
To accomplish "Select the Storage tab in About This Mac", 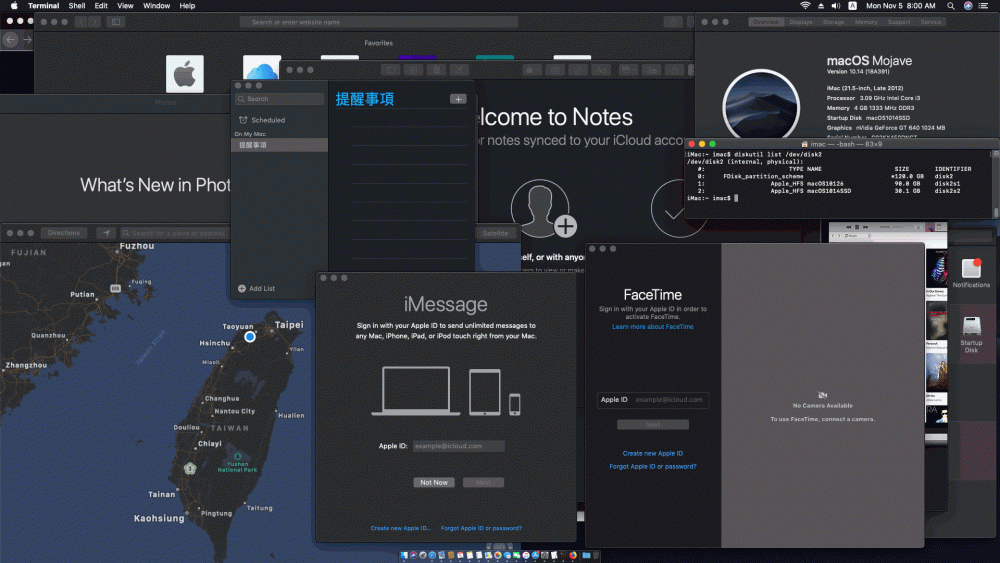I will click(834, 22).
